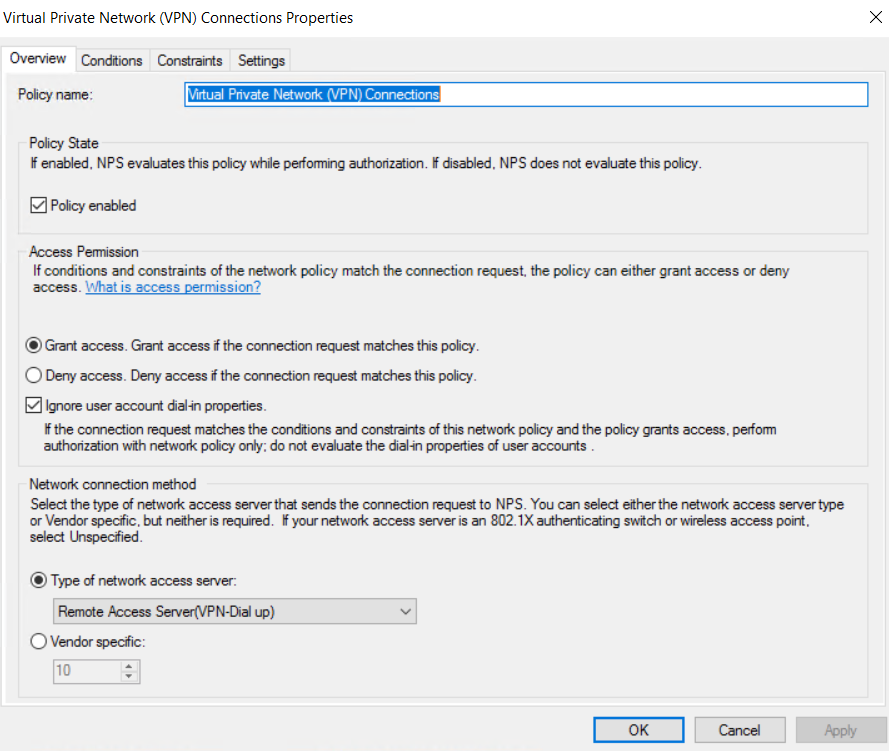The width and height of the screenshot is (889, 751).
Task: Click the Vendor specific number field
Action: [x=85, y=671]
